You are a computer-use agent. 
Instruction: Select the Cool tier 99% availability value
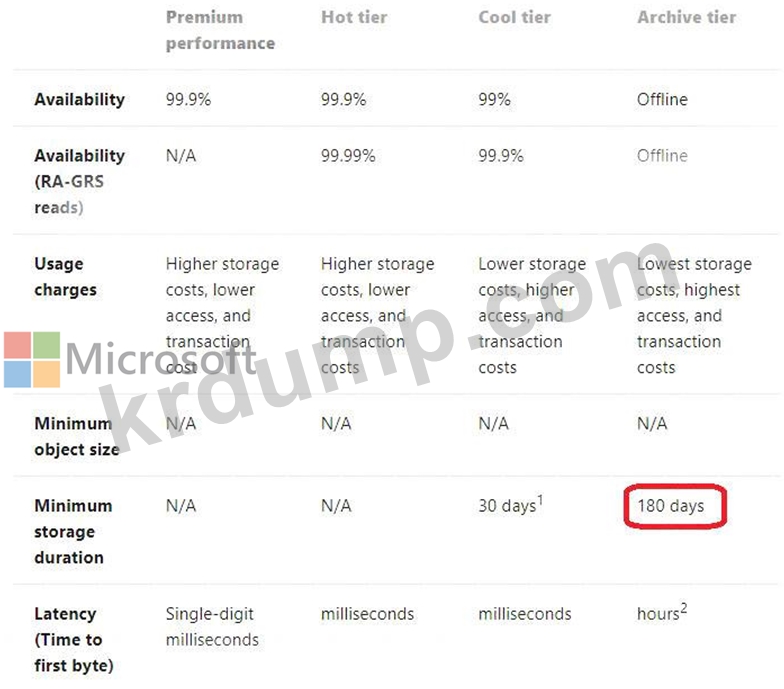pyautogui.click(x=494, y=99)
